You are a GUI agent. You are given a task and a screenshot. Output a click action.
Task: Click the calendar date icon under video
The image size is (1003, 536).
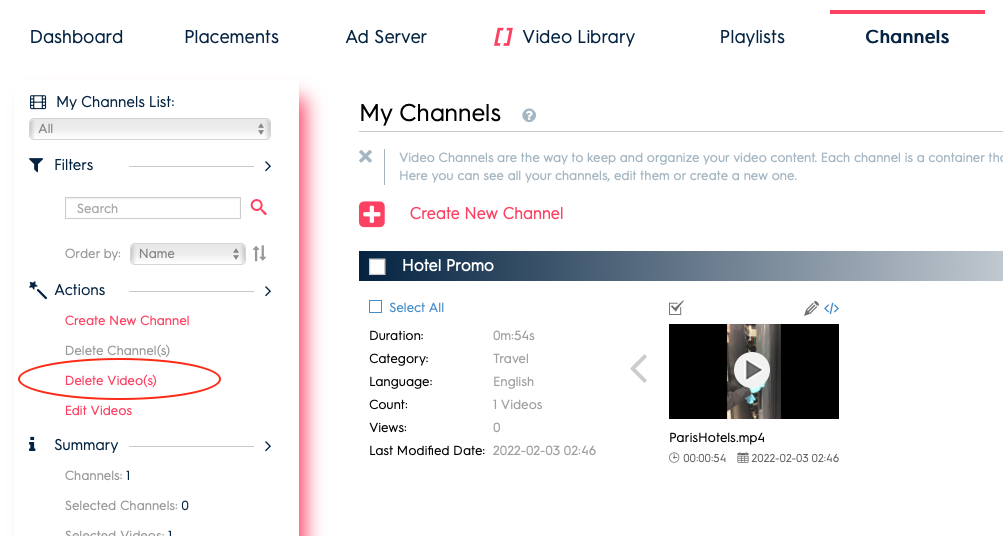[743, 458]
